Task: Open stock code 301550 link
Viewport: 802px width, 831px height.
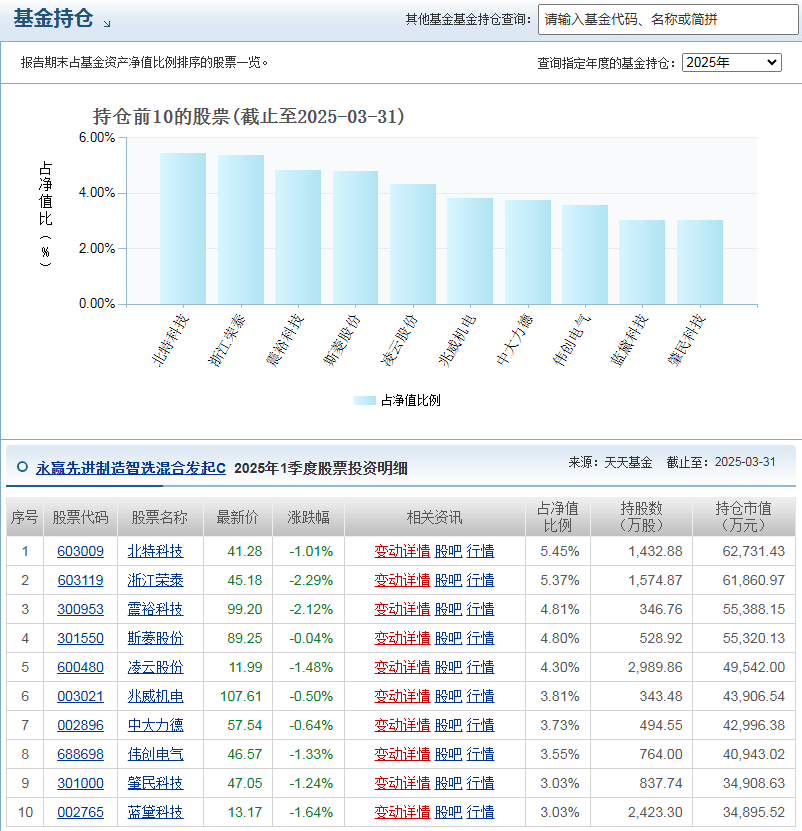Action: (81, 638)
